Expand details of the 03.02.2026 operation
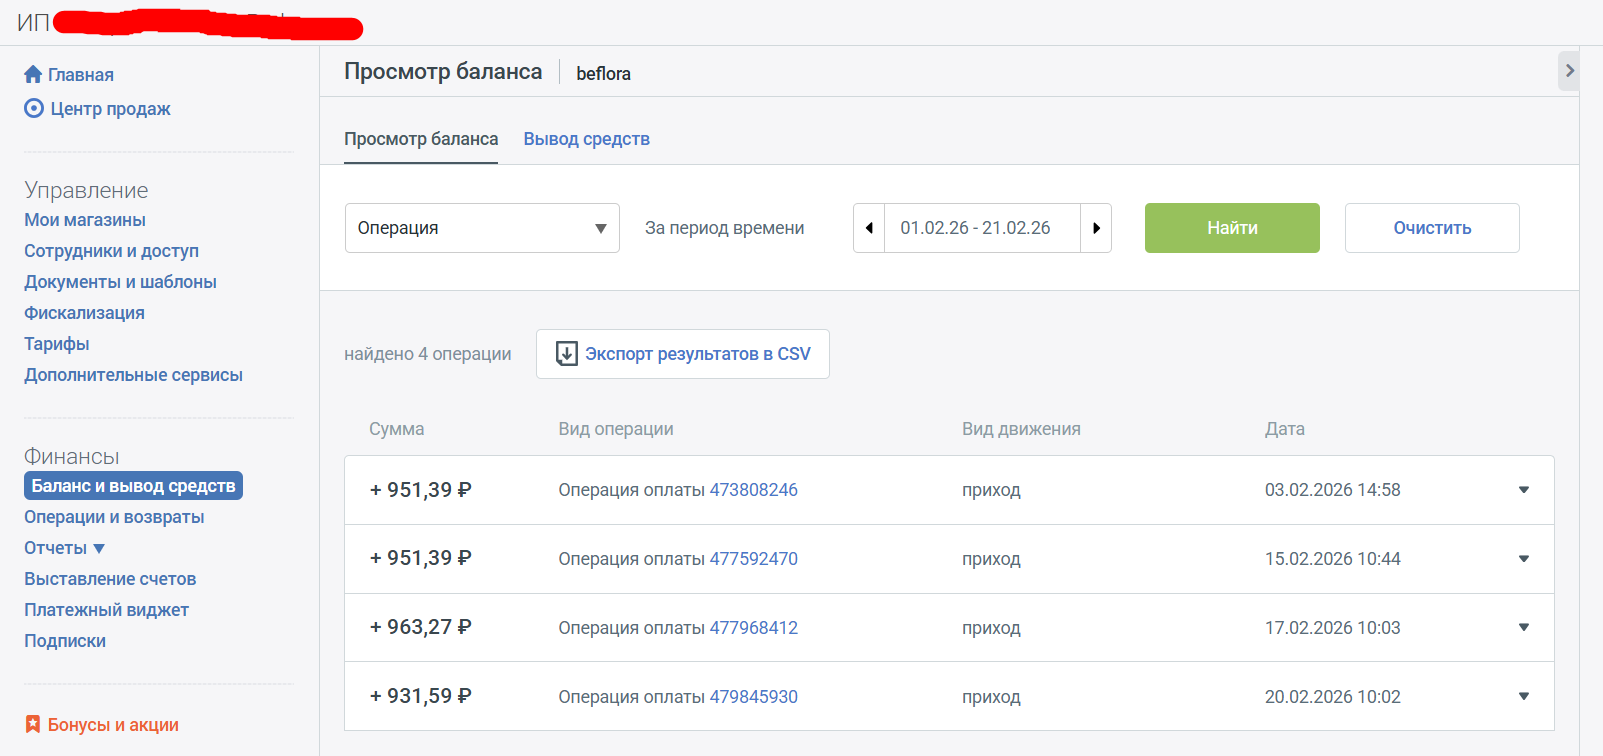This screenshot has height=756, width=1603. click(x=1524, y=490)
